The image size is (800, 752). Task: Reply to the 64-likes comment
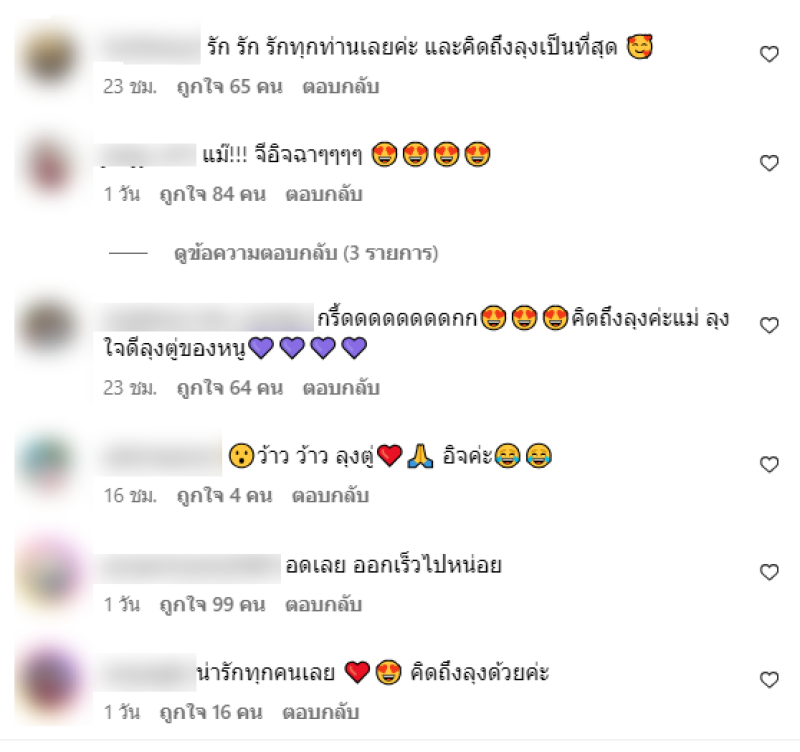(341, 388)
